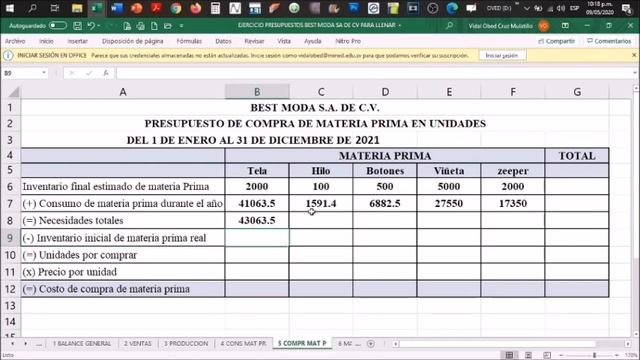Click the new blank document icon in quick access
The image size is (640, 360).
pyautogui.click(x=154, y=26)
